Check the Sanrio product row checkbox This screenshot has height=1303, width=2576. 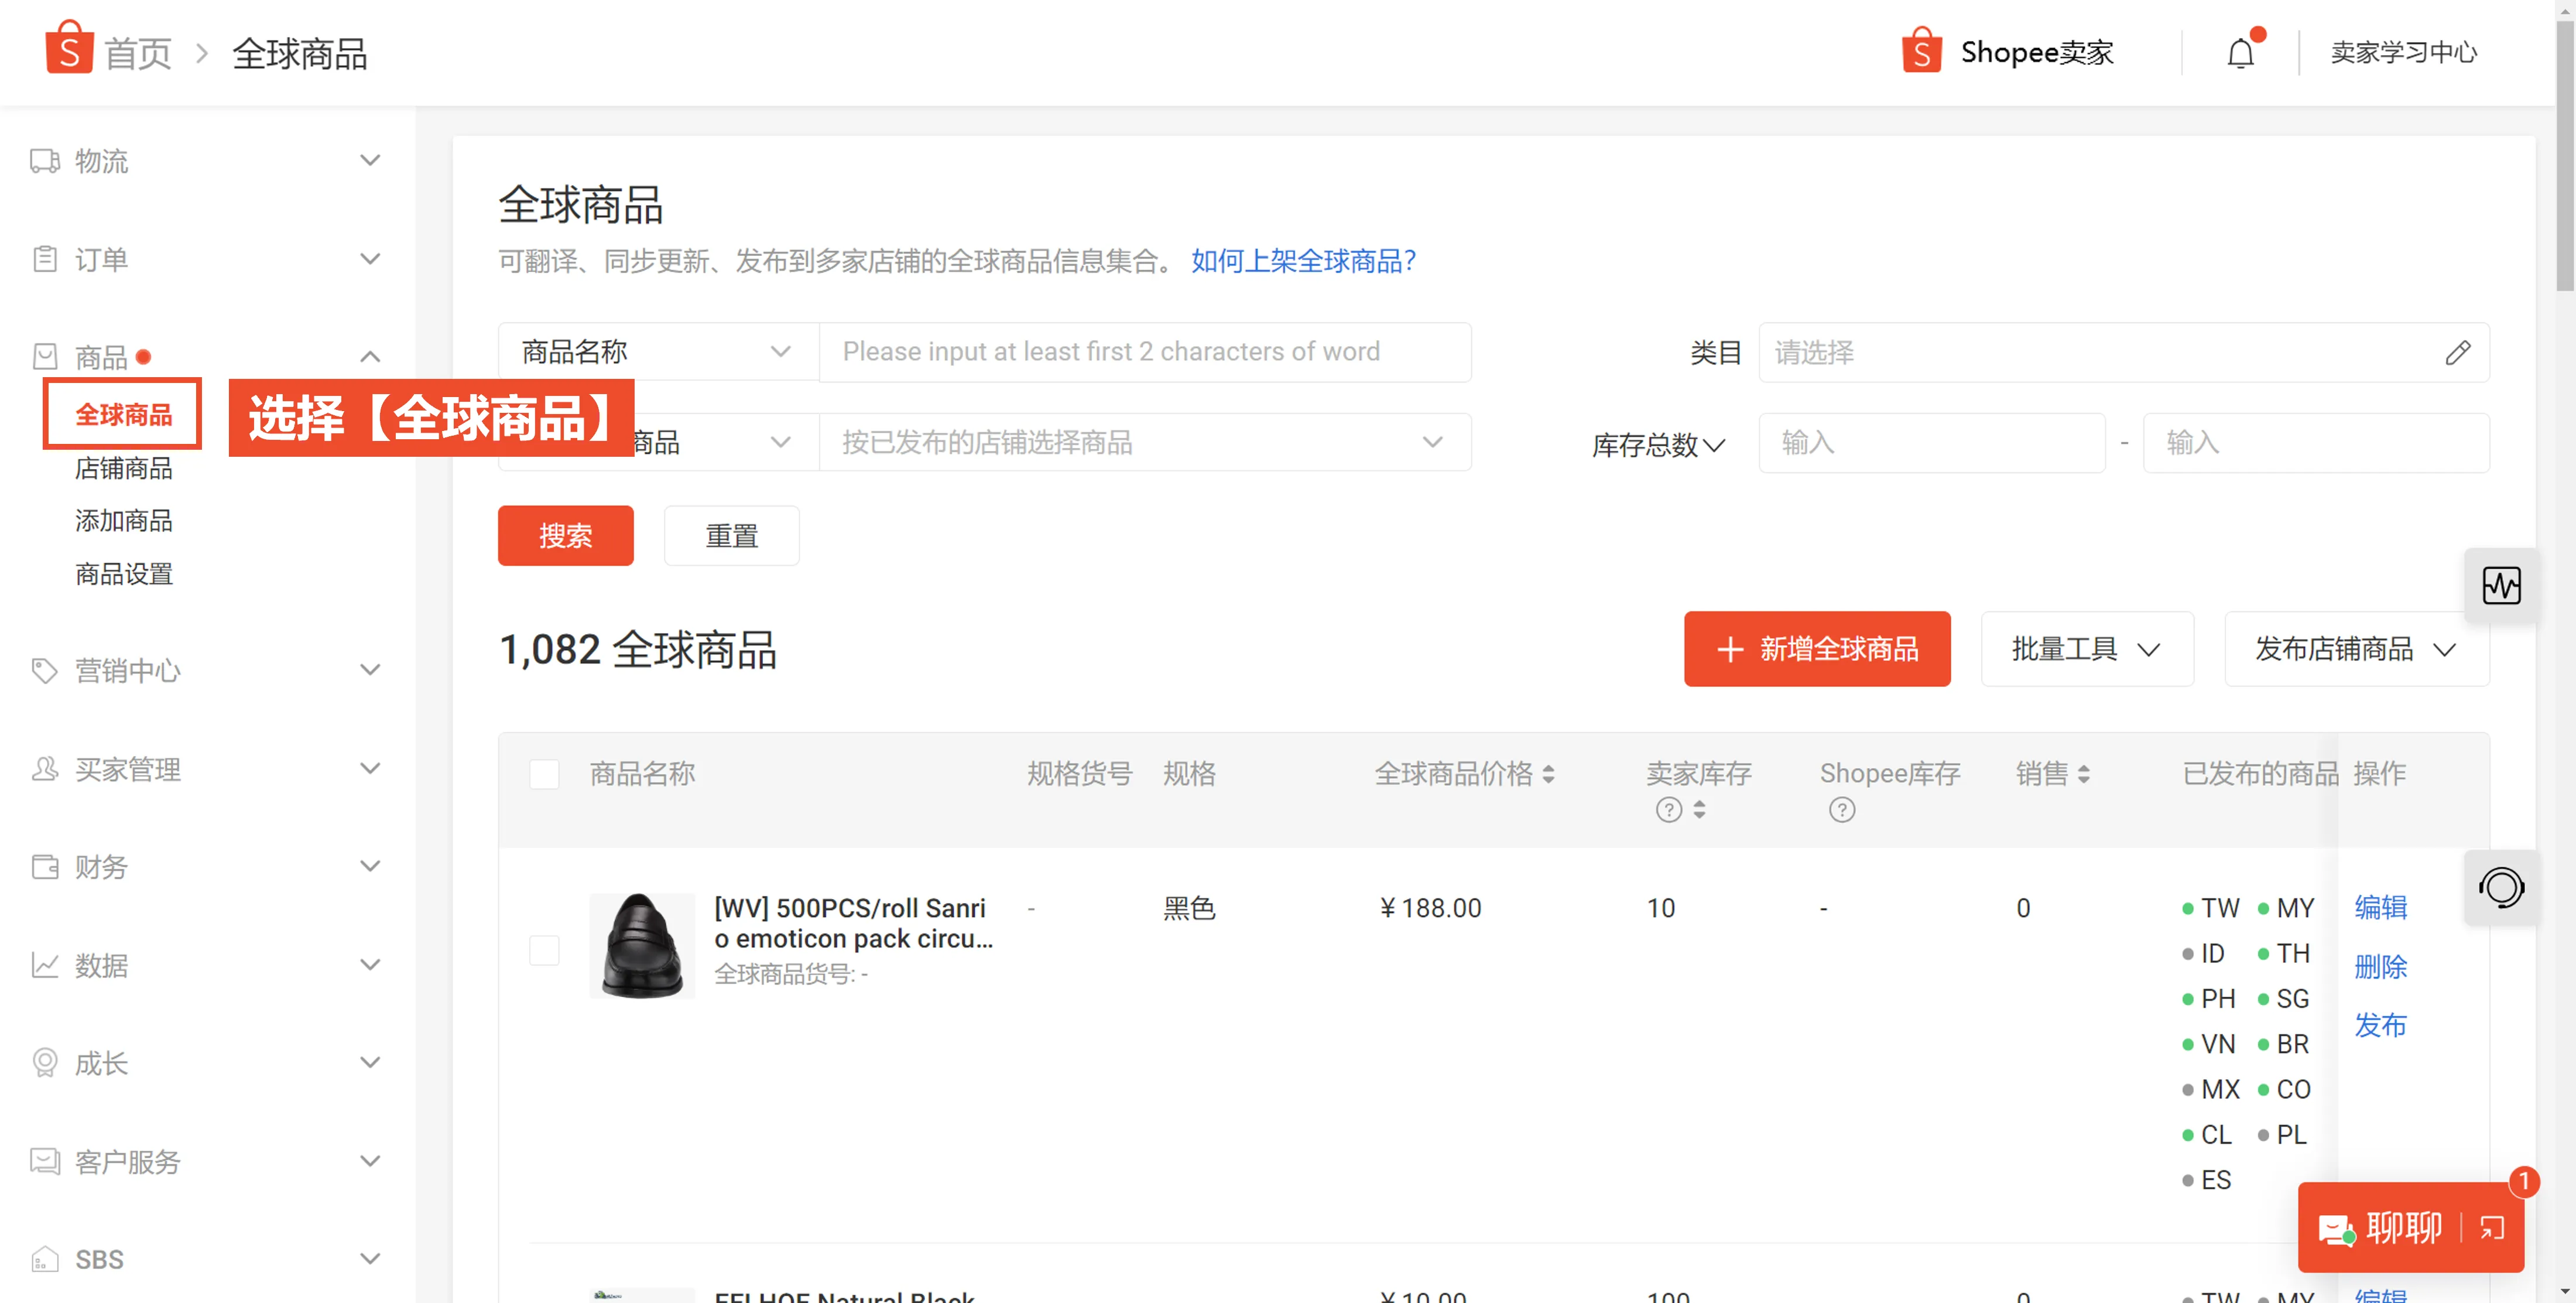pos(545,950)
